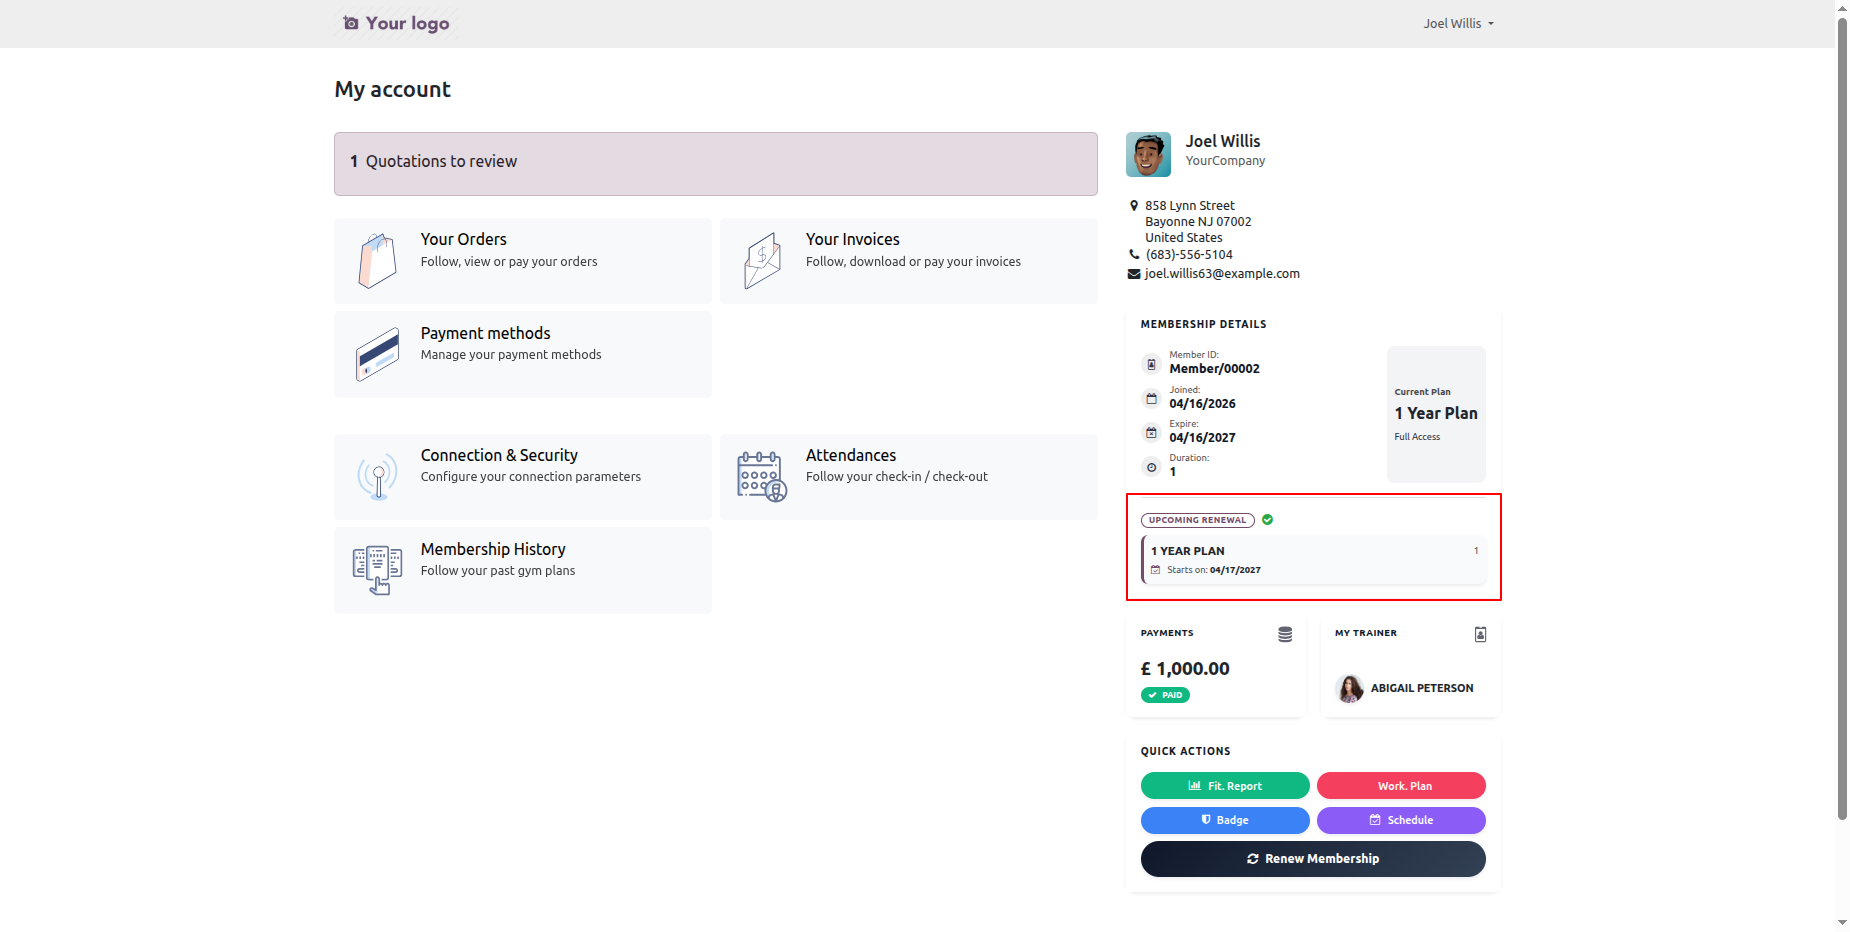Screen dimensions: 1850x932
Task: Click the £ 1,000.00 payment amount
Action: (1185, 668)
